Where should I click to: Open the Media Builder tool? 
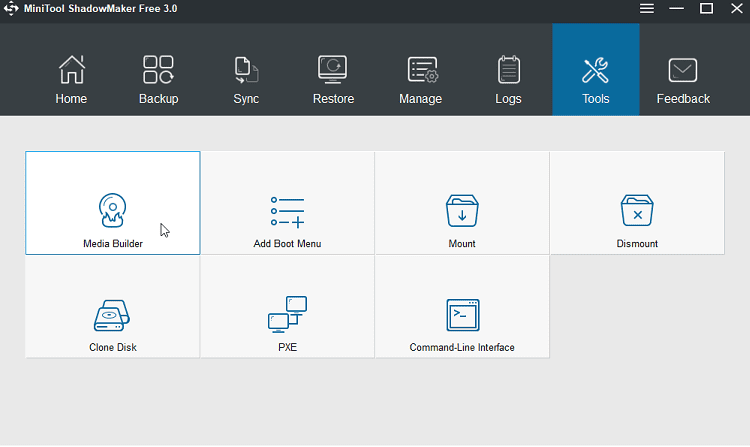click(112, 203)
